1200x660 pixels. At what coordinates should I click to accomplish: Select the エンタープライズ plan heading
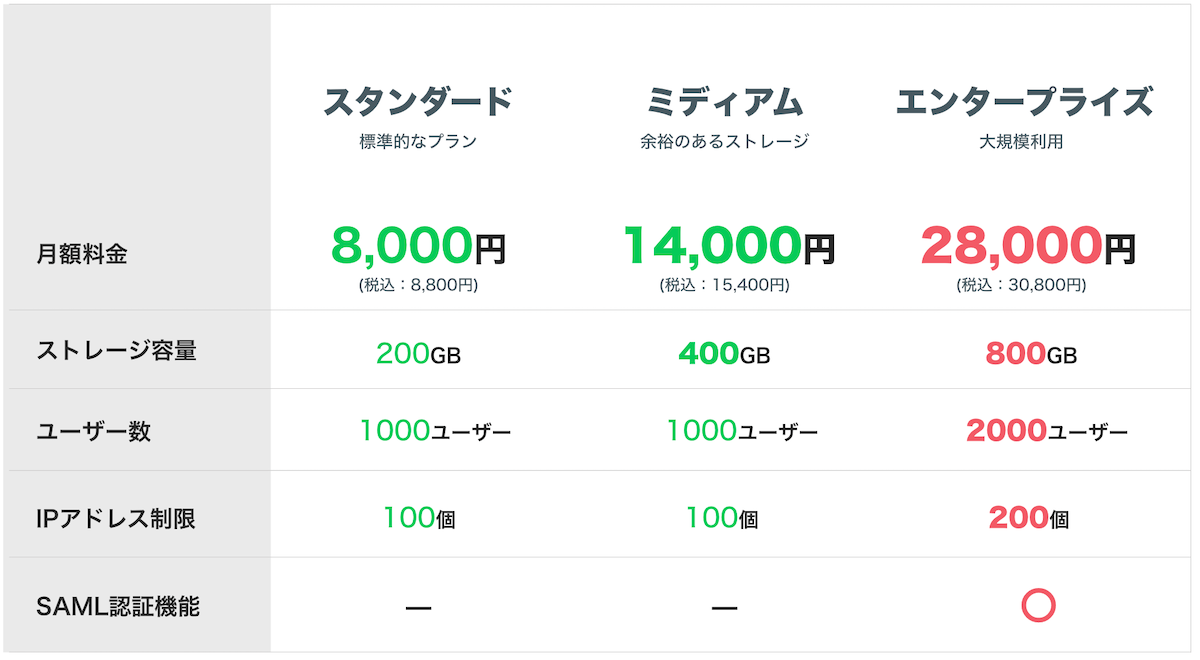[x=1022, y=102]
